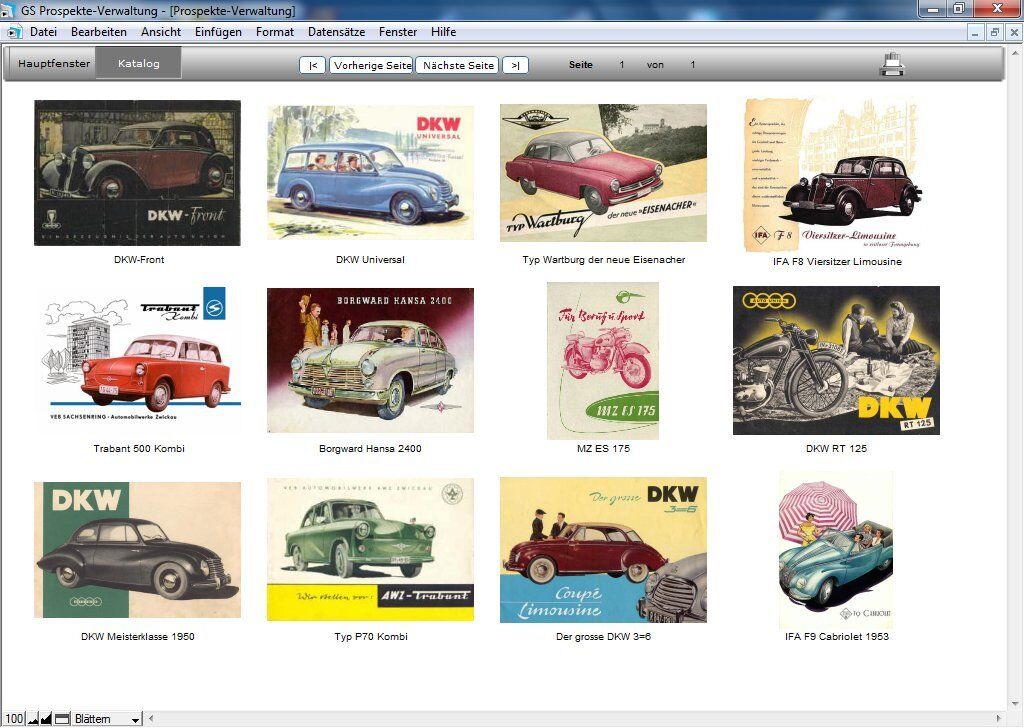Click the horizontal scrollbar right arrow
The width and height of the screenshot is (1024, 728).
(999, 719)
